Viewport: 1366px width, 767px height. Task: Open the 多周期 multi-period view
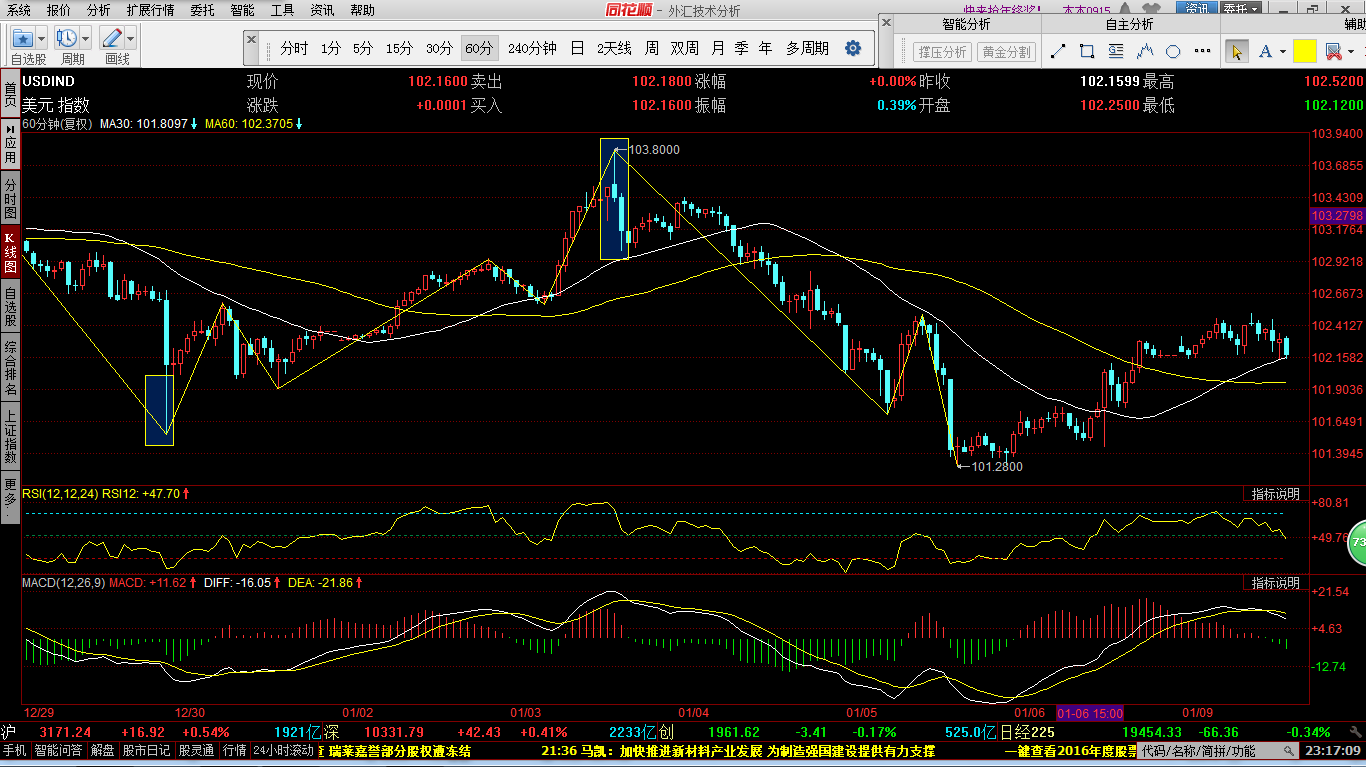pyautogui.click(x=807, y=48)
